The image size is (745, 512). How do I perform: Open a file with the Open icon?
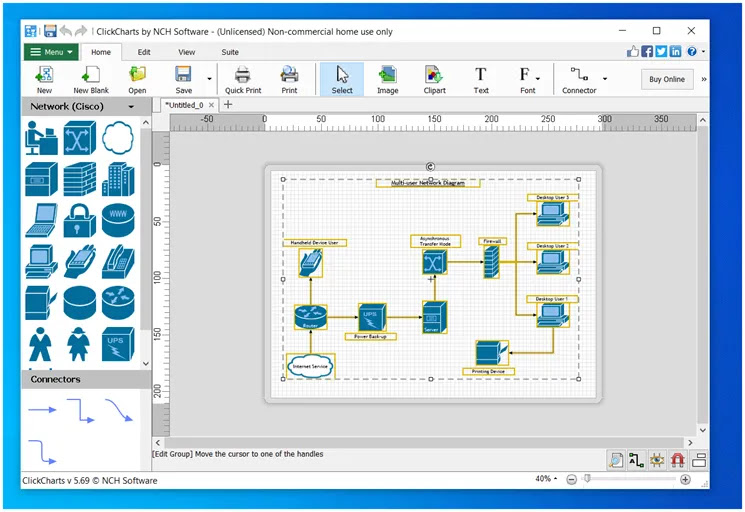click(x=137, y=79)
